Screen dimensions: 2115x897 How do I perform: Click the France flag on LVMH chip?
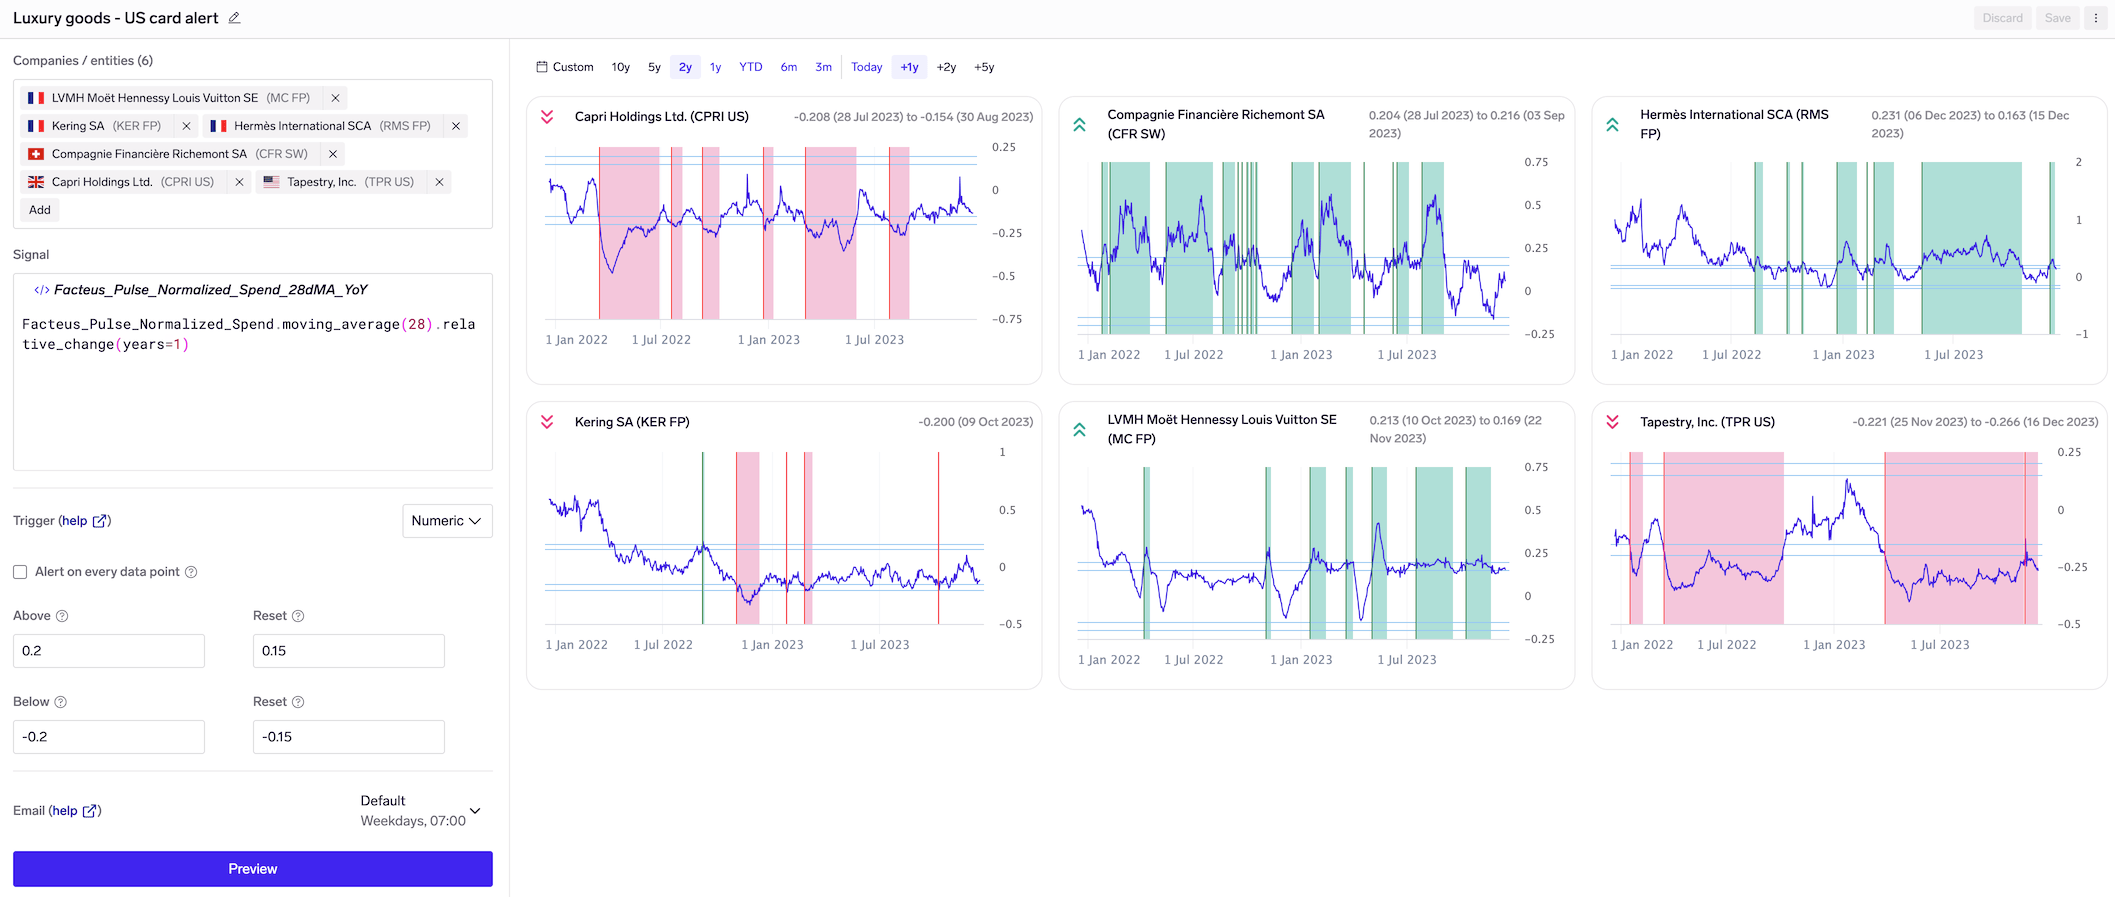[36, 98]
